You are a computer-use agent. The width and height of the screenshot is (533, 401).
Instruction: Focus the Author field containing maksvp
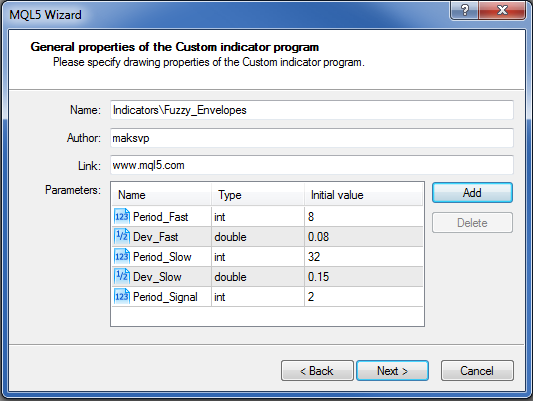tap(312, 138)
